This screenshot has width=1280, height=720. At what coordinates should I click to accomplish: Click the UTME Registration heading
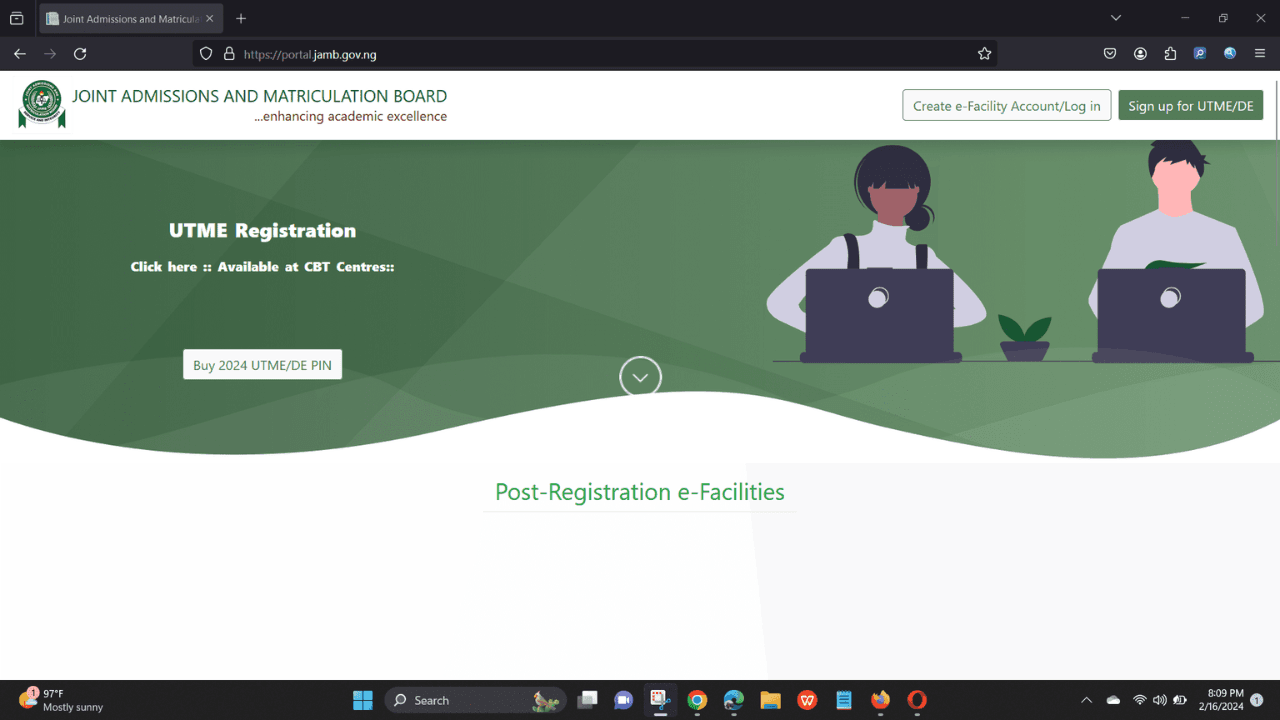262,231
